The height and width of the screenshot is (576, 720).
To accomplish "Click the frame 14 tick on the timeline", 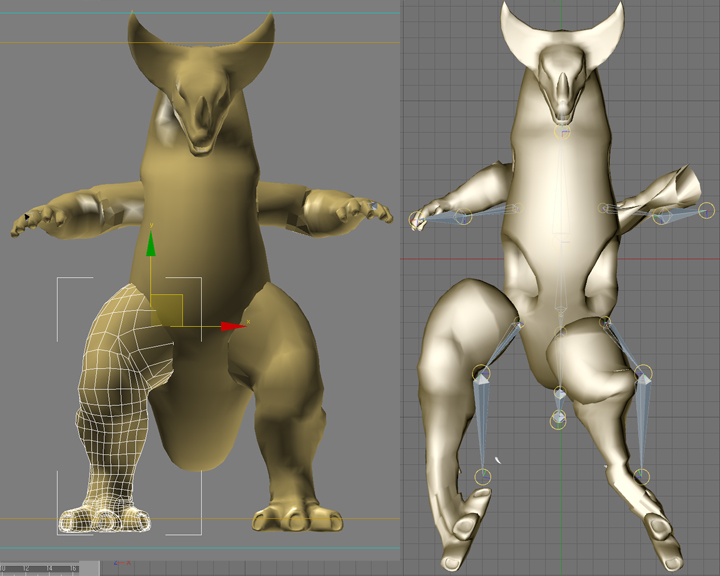I will tap(49, 569).
